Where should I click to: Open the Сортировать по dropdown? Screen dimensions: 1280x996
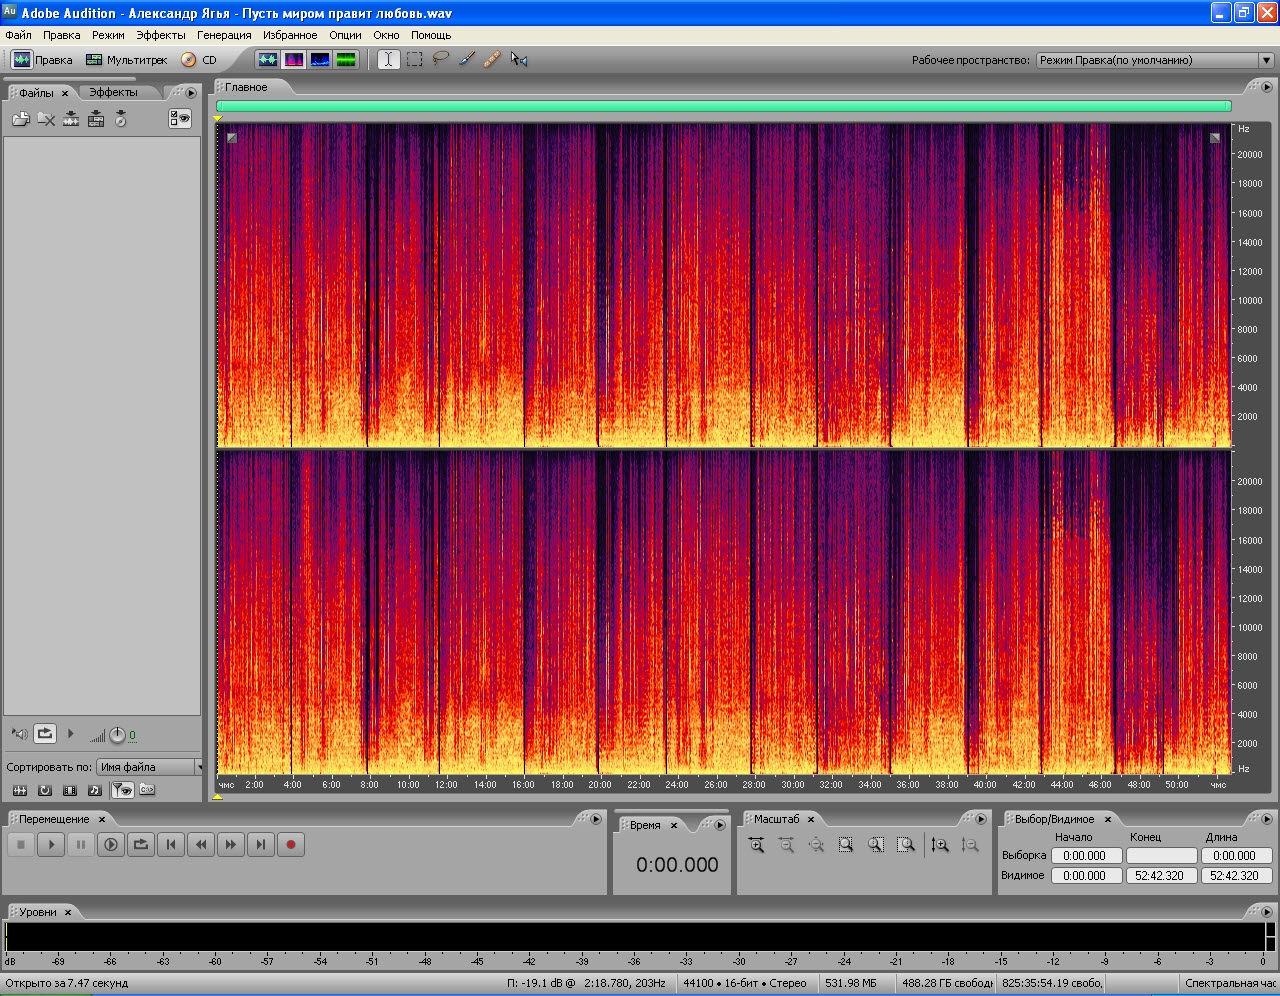pos(150,767)
